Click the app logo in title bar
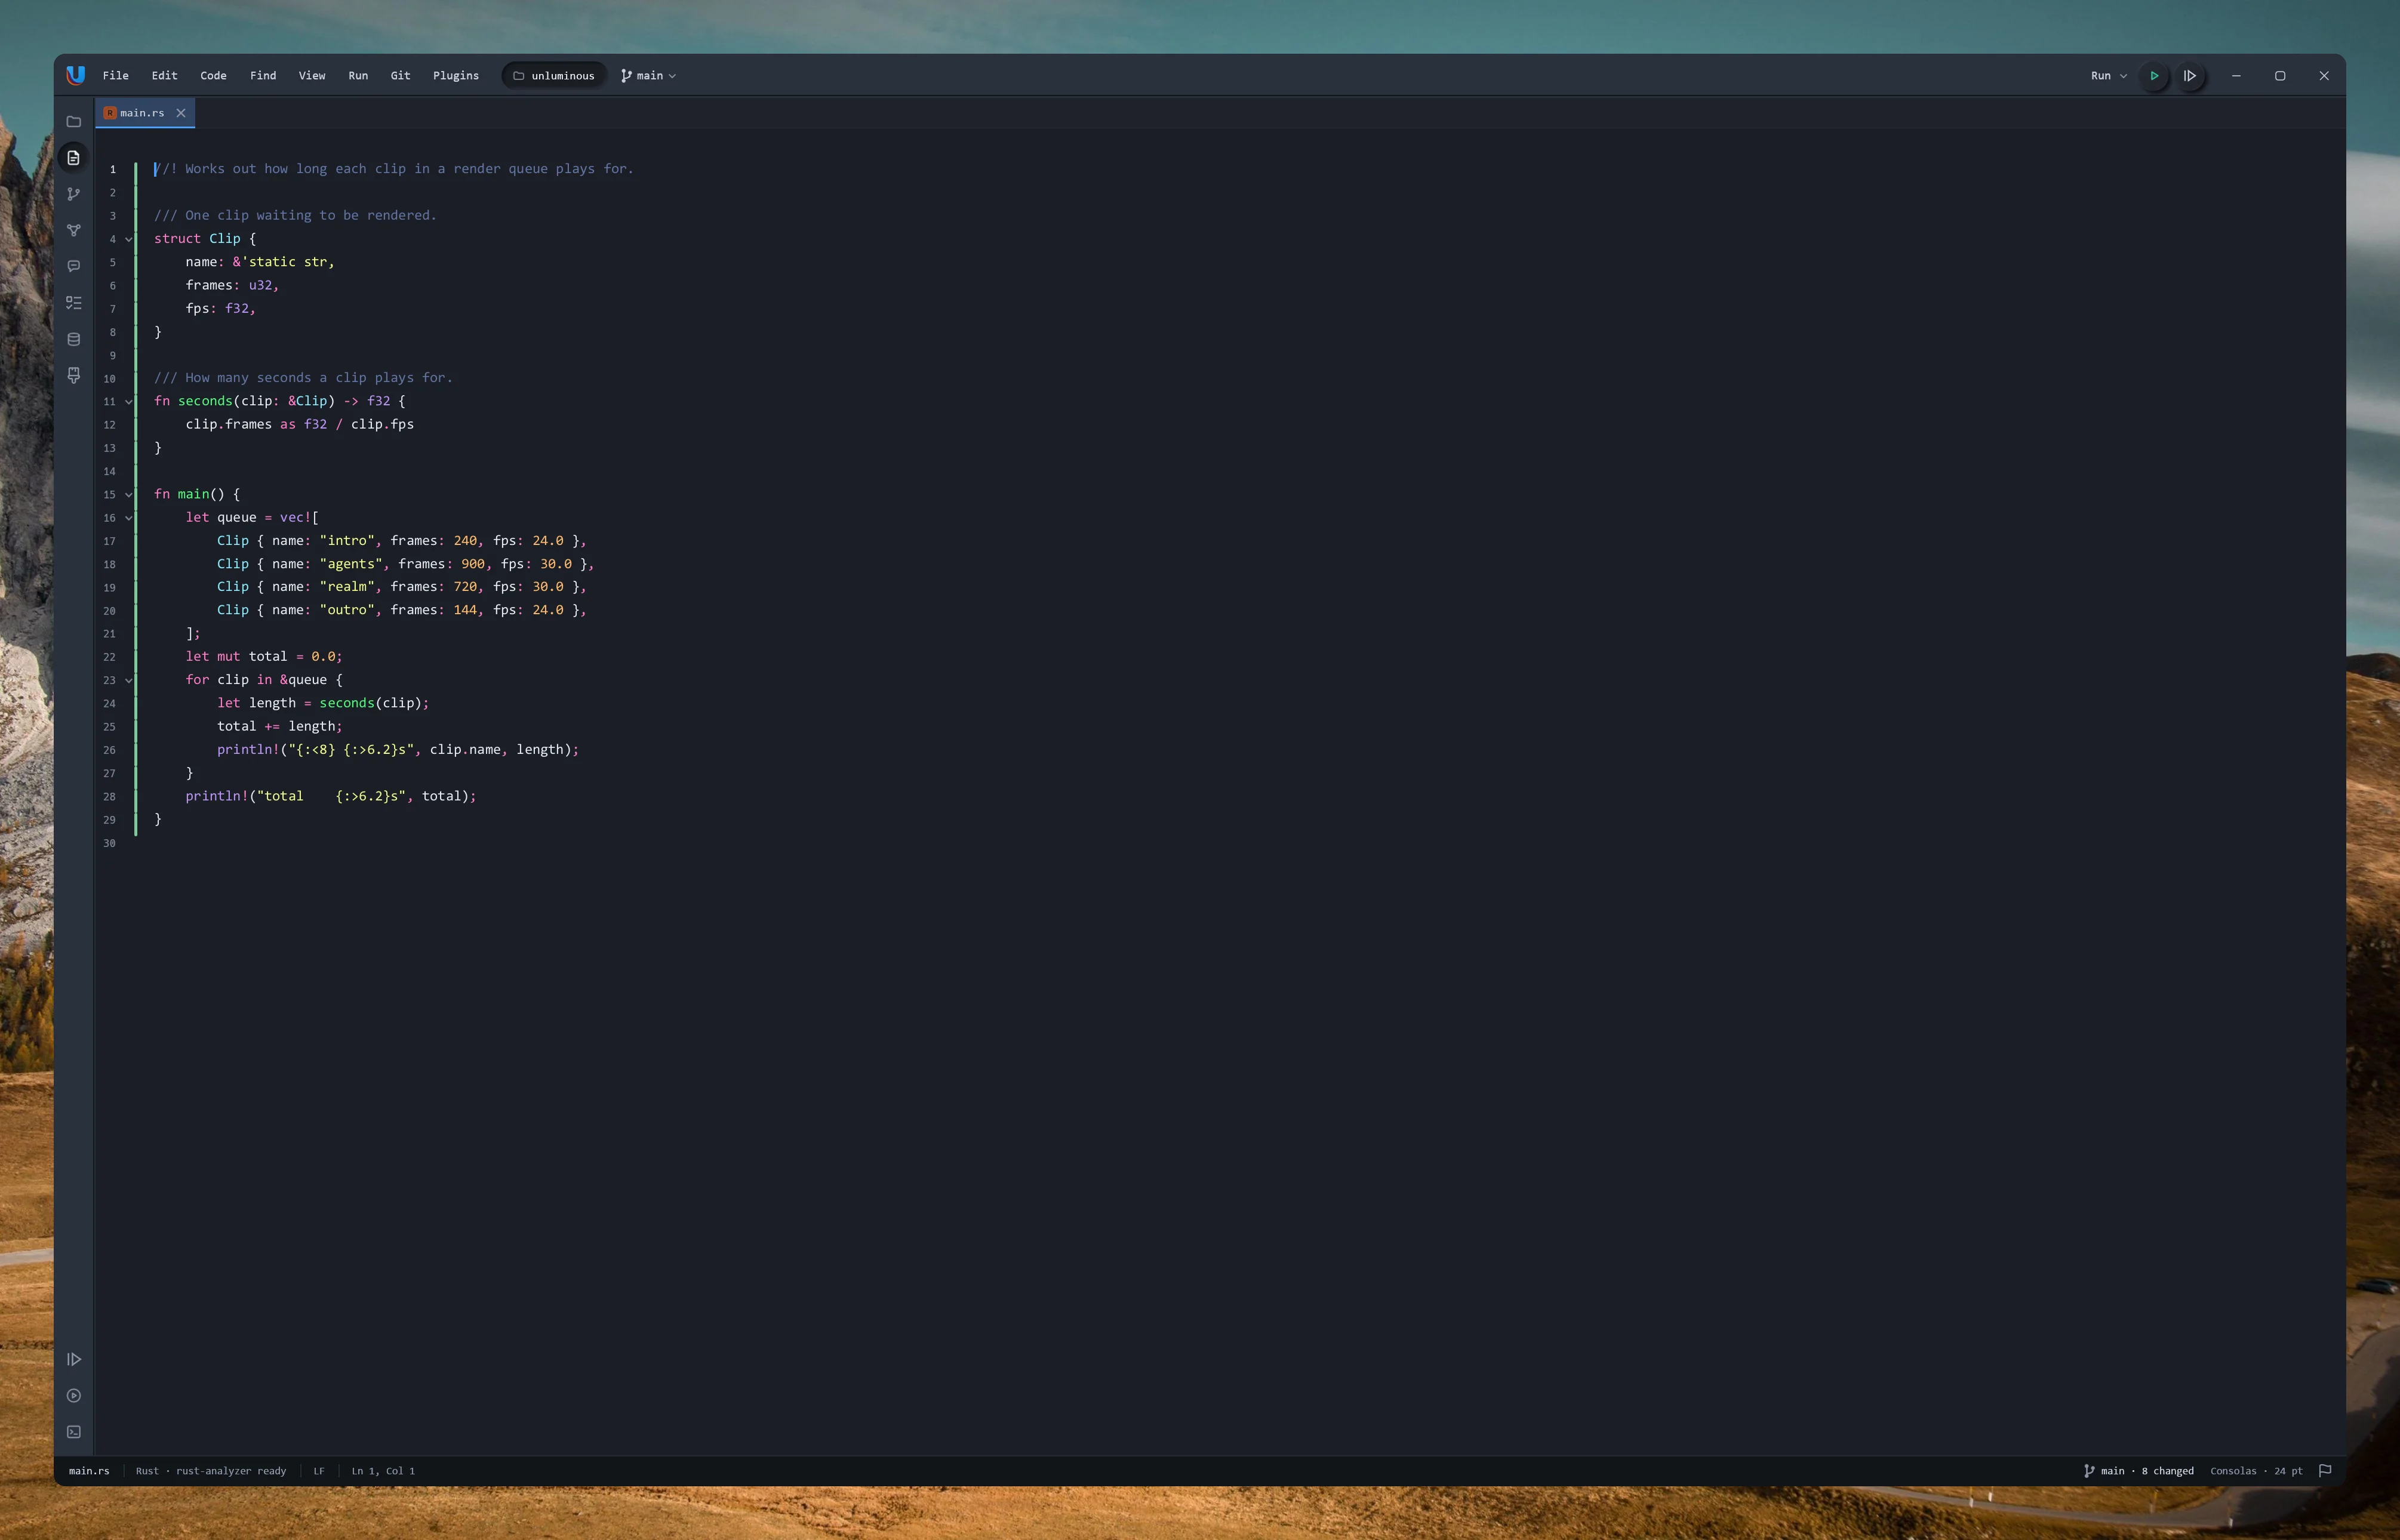This screenshot has height=1540, width=2400. click(x=75, y=75)
